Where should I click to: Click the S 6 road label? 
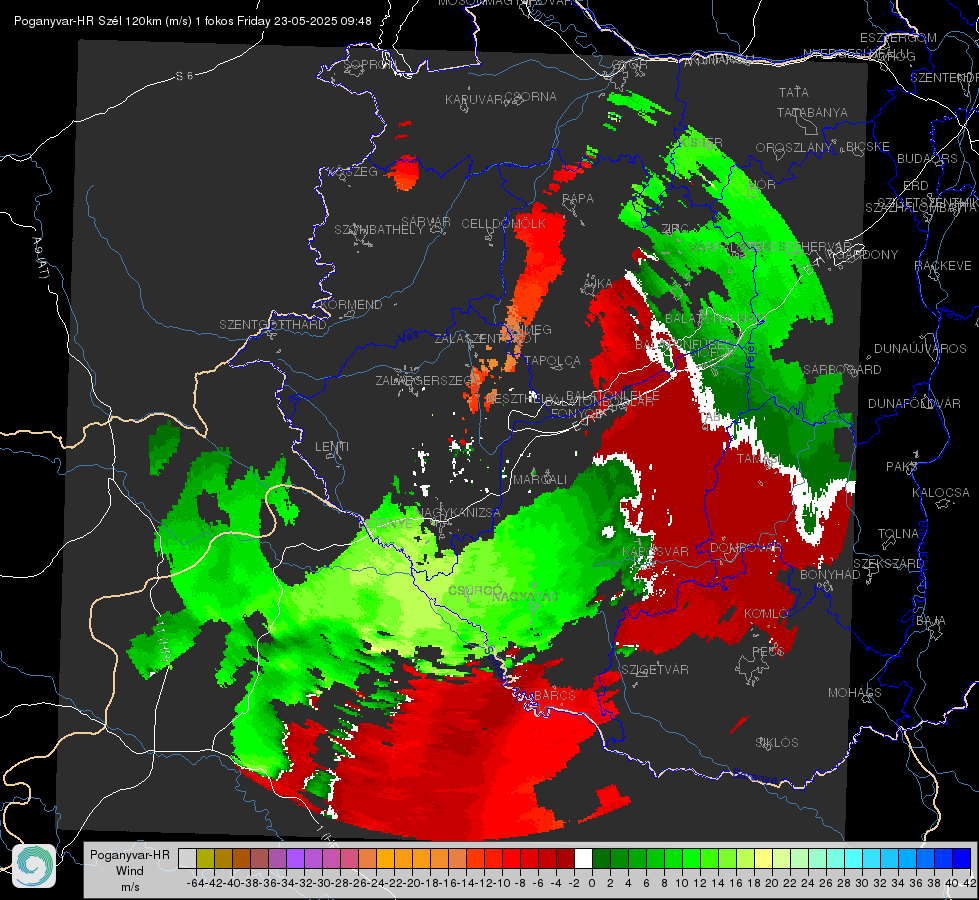(184, 76)
